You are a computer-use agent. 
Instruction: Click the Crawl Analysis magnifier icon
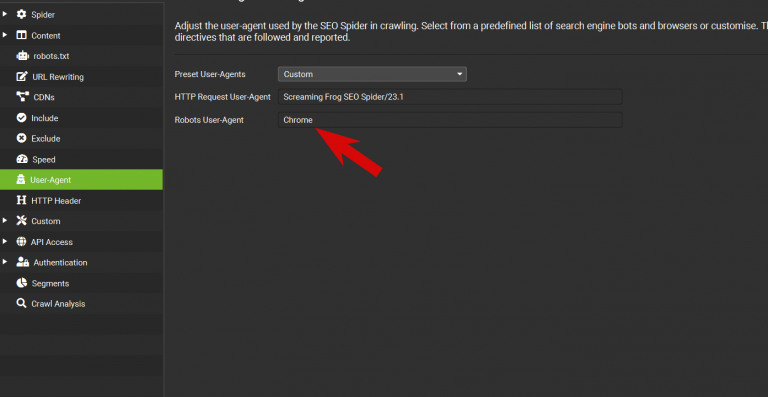(21, 304)
